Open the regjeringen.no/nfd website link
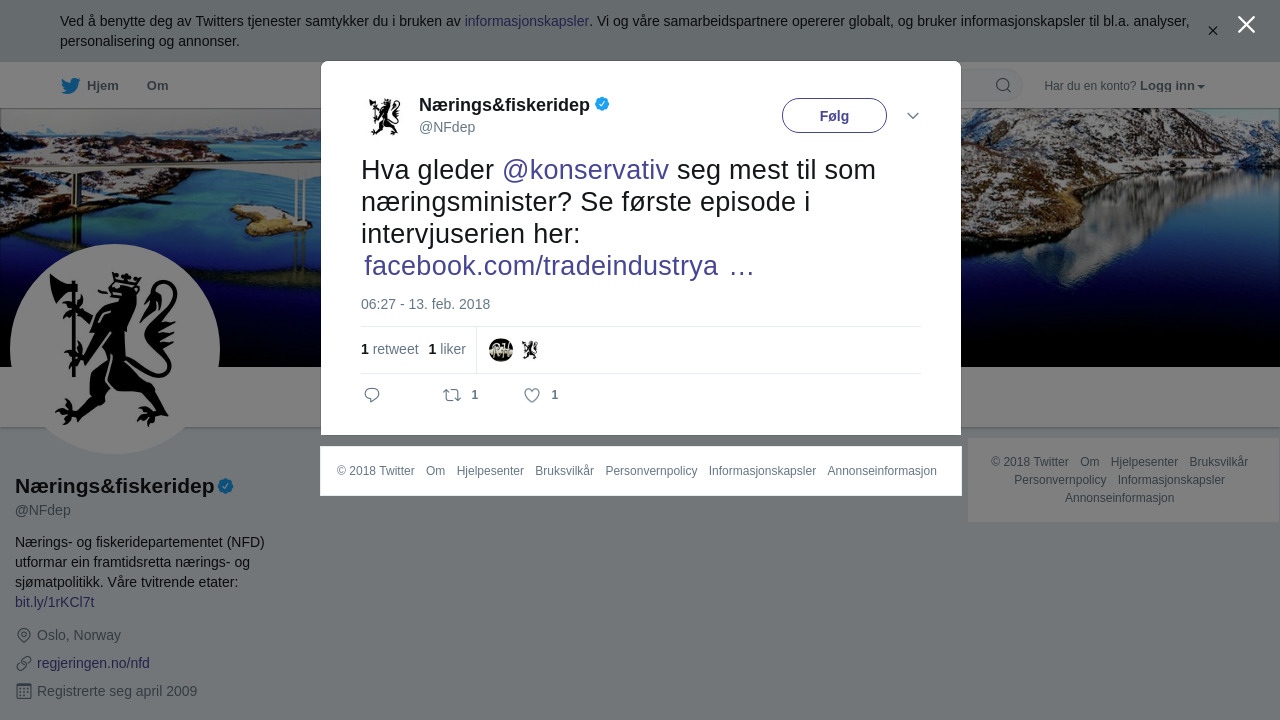 tap(93, 663)
